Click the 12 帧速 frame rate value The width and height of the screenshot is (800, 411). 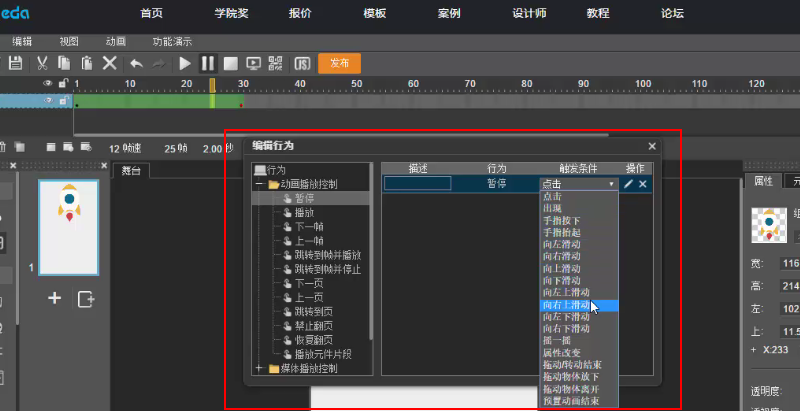click(x=125, y=148)
